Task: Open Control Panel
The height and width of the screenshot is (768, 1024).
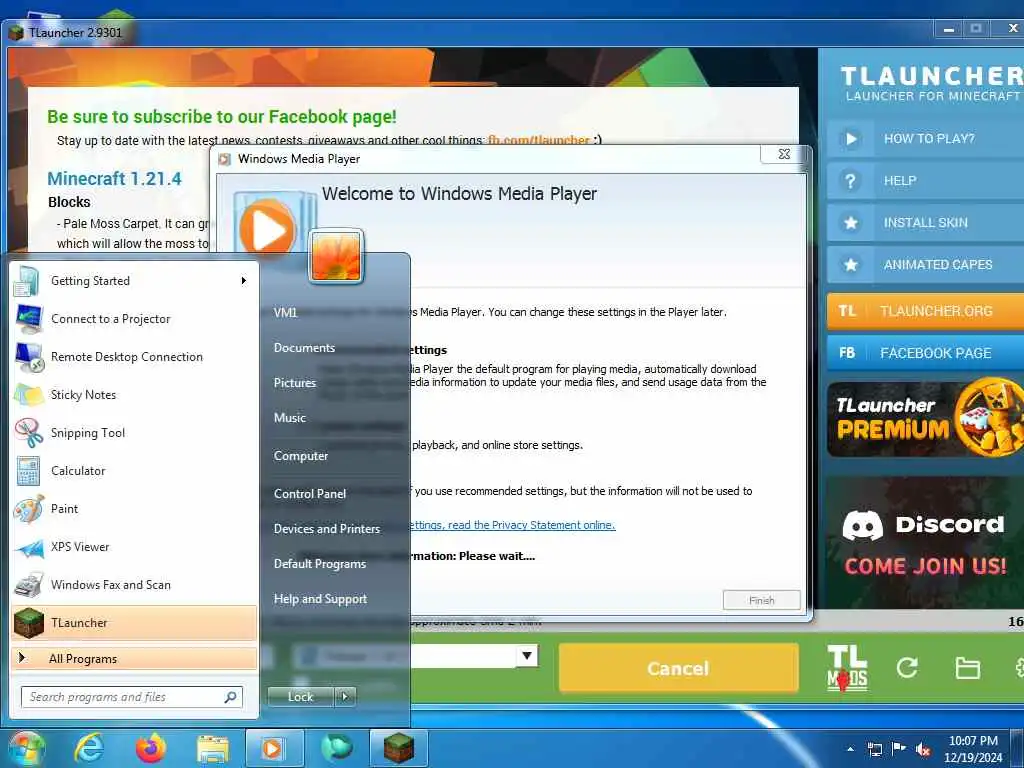Action: pos(310,494)
